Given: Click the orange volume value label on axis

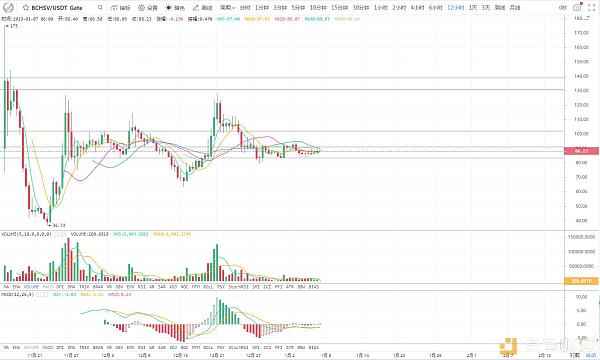Looking at the screenshot, I should tap(582, 281).
